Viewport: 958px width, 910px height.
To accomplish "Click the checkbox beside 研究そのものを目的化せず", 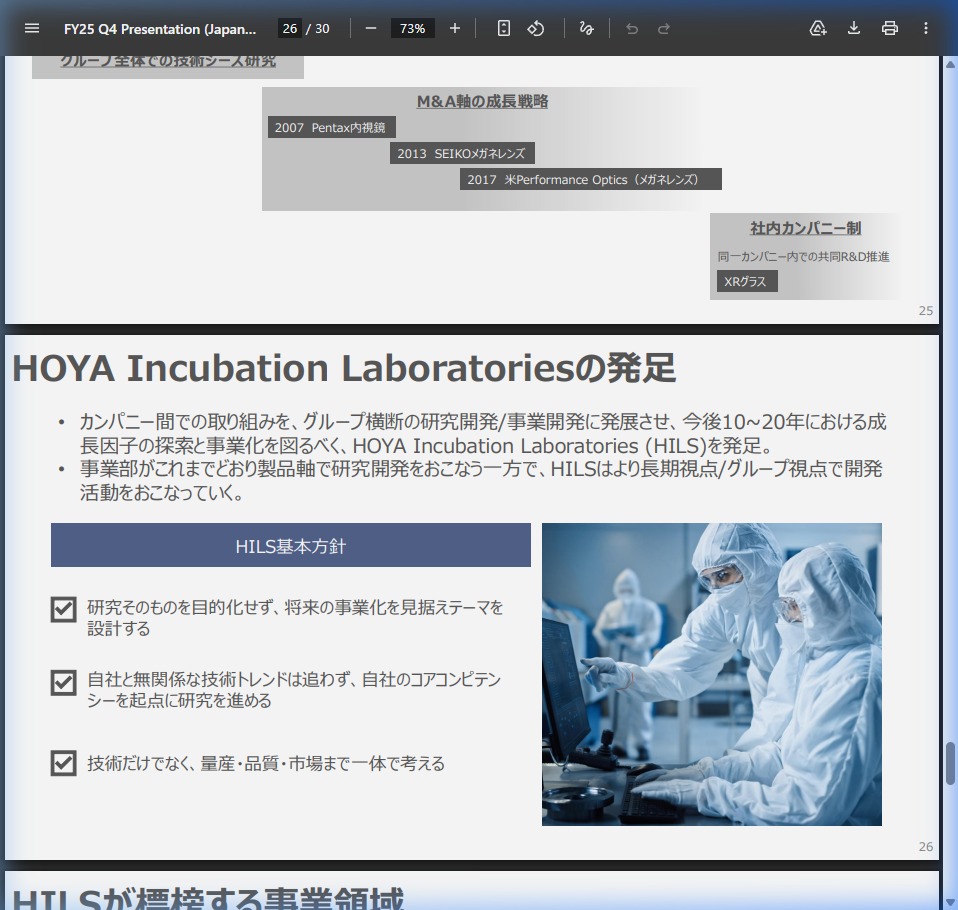I will [x=64, y=609].
